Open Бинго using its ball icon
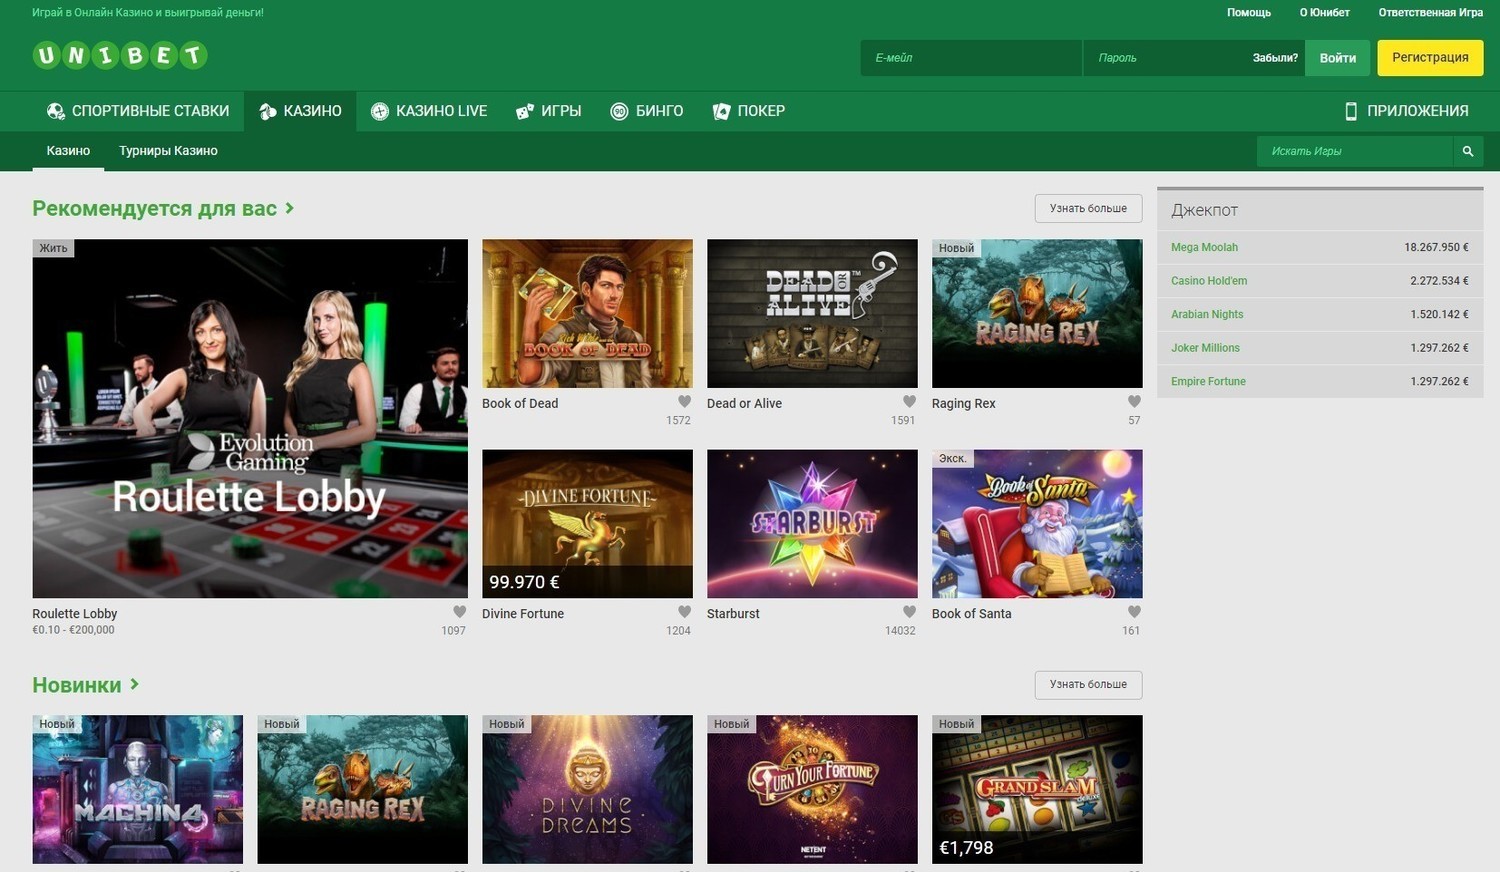Image resolution: width=1500 pixels, height=872 pixels. (619, 110)
